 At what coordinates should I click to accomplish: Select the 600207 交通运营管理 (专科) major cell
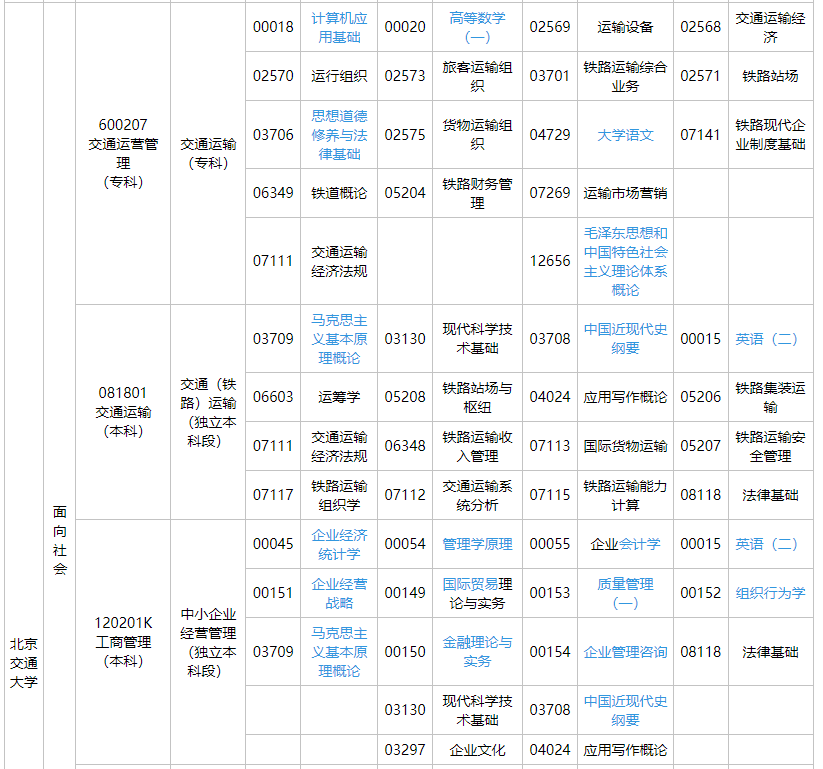pos(123,153)
